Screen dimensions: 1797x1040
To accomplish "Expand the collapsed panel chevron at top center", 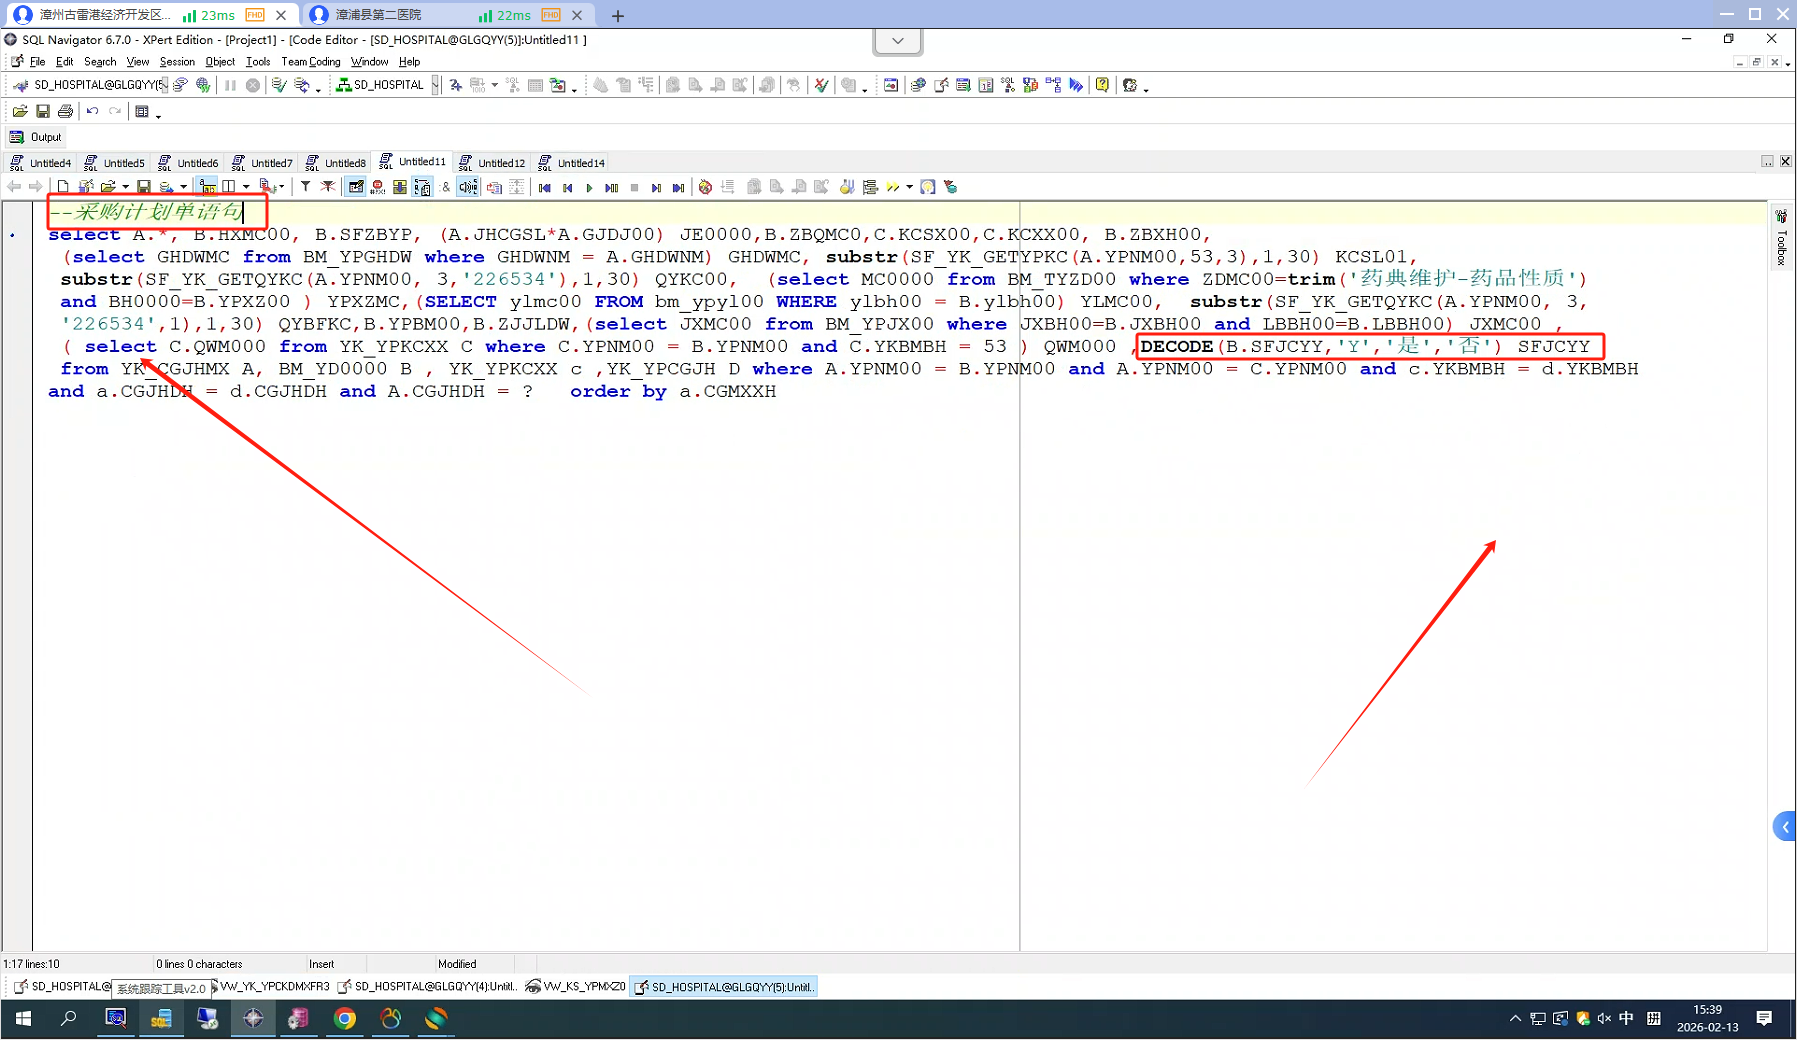I will coord(897,41).
